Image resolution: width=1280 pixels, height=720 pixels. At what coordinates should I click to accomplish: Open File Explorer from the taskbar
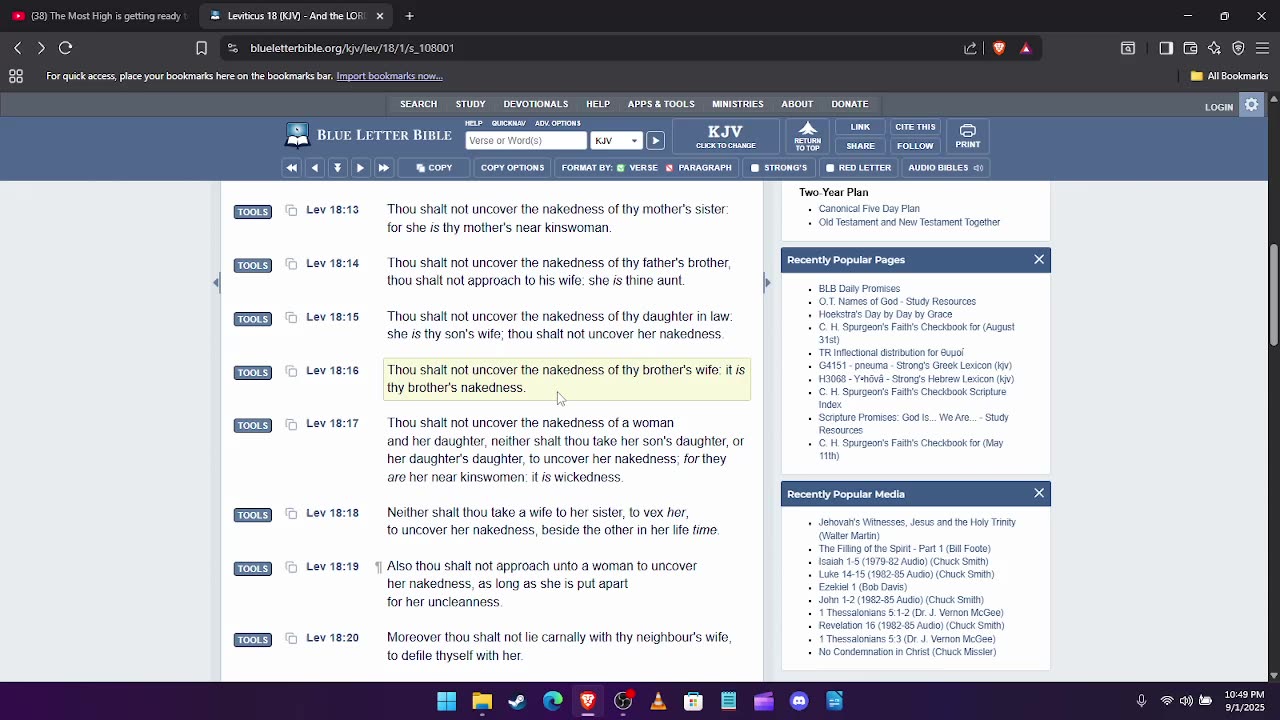pyautogui.click(x=482, y=701)
